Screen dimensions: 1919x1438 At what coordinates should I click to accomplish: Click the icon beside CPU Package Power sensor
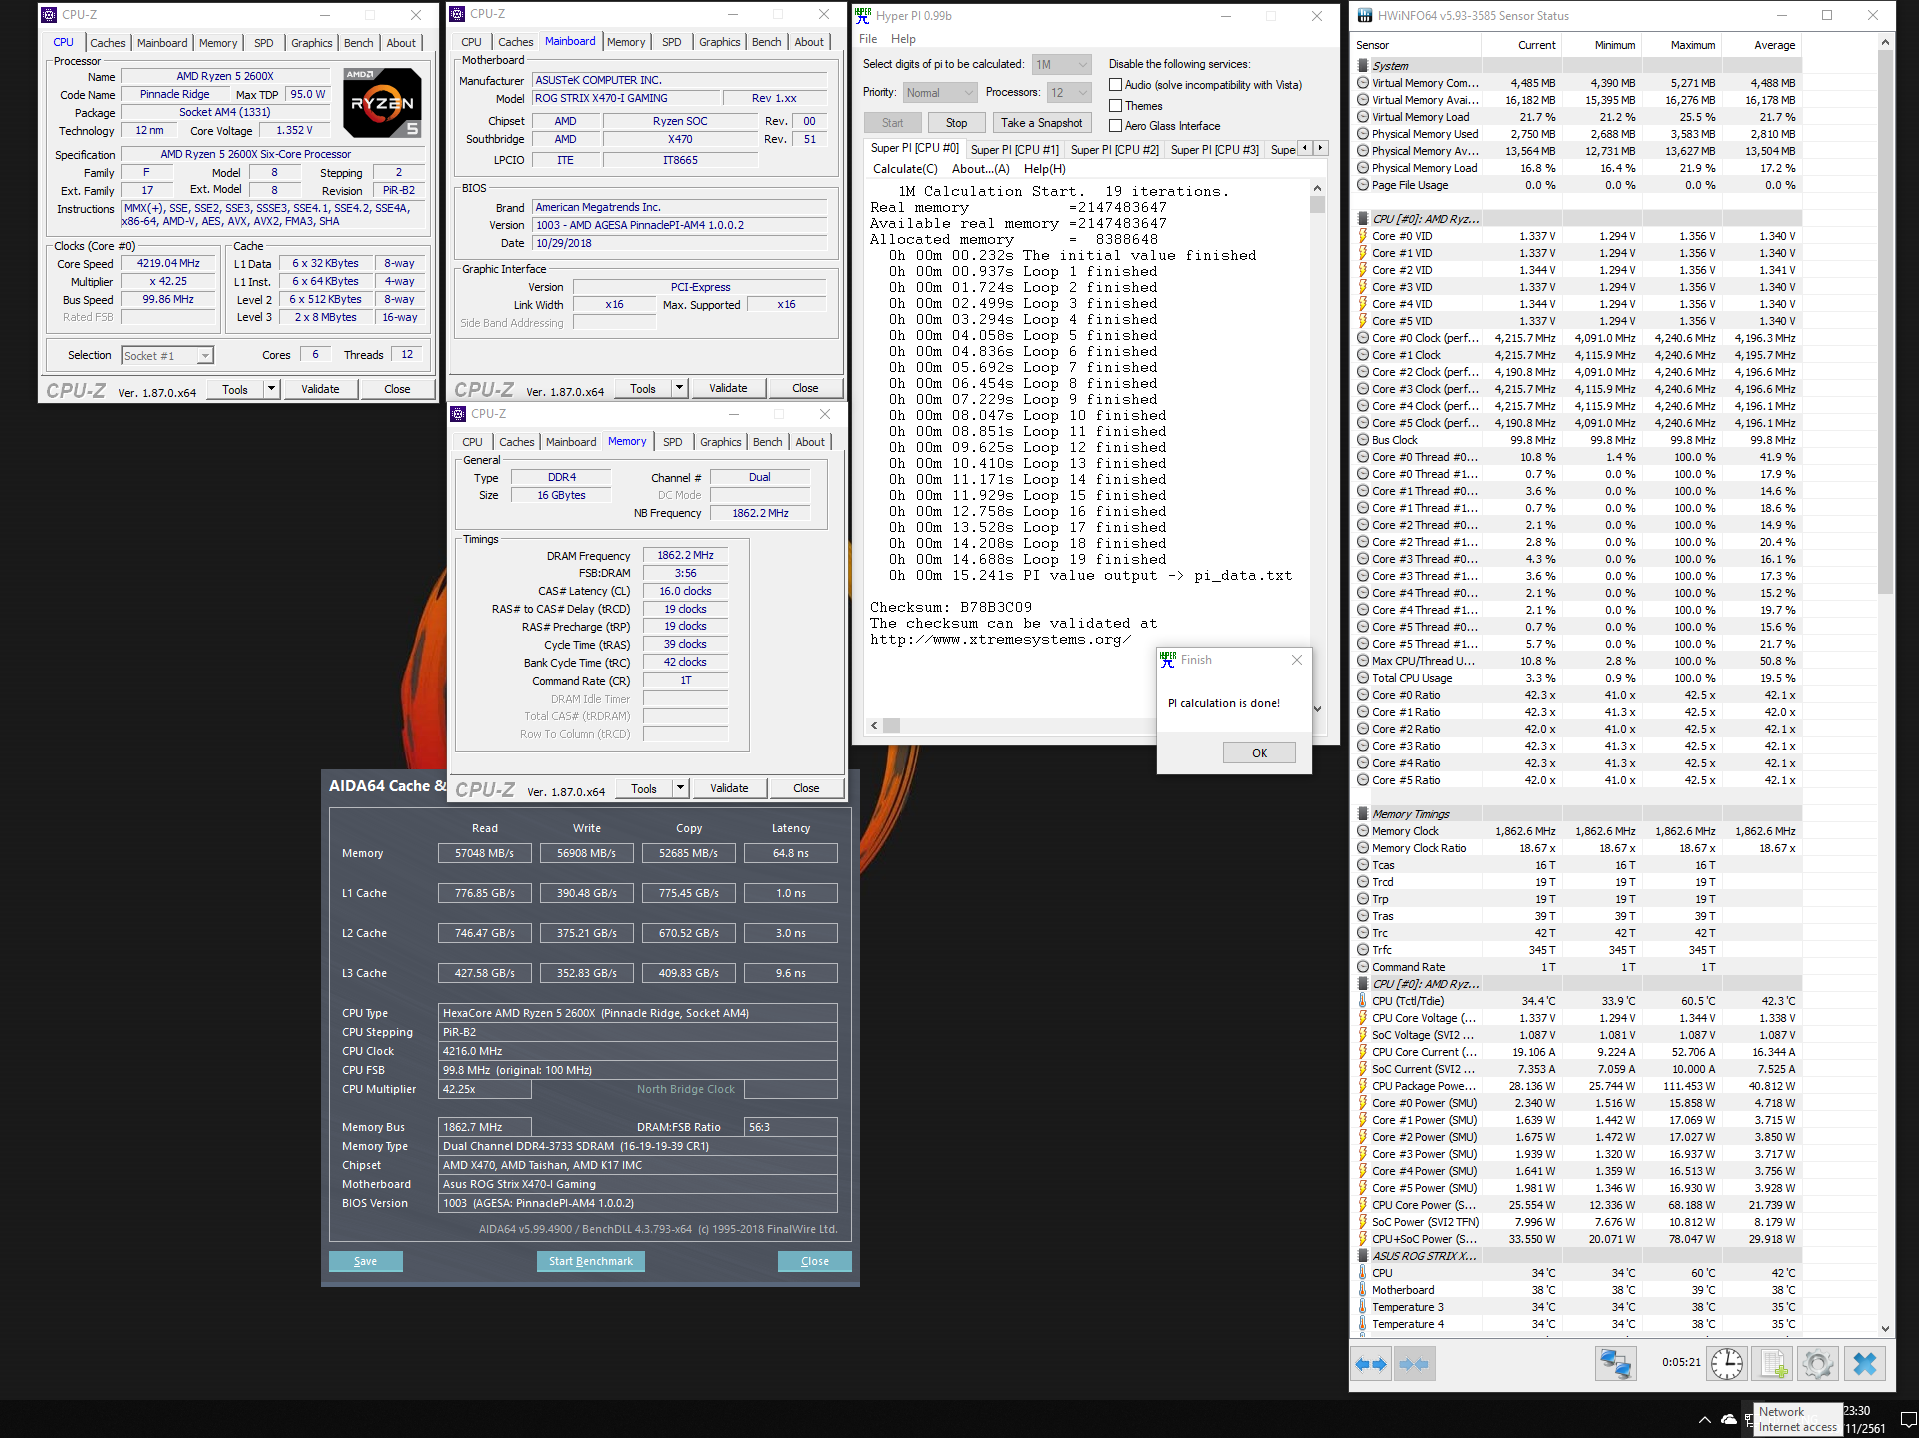(x=1362, y=1086)
